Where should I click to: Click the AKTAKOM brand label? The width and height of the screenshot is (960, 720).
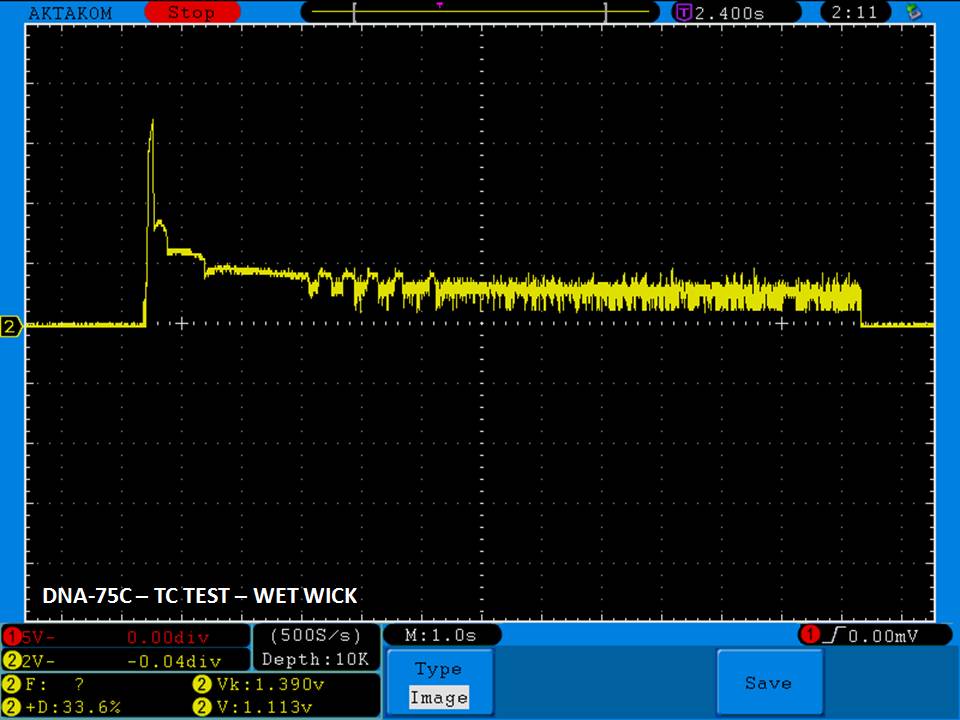pos(71,13)
